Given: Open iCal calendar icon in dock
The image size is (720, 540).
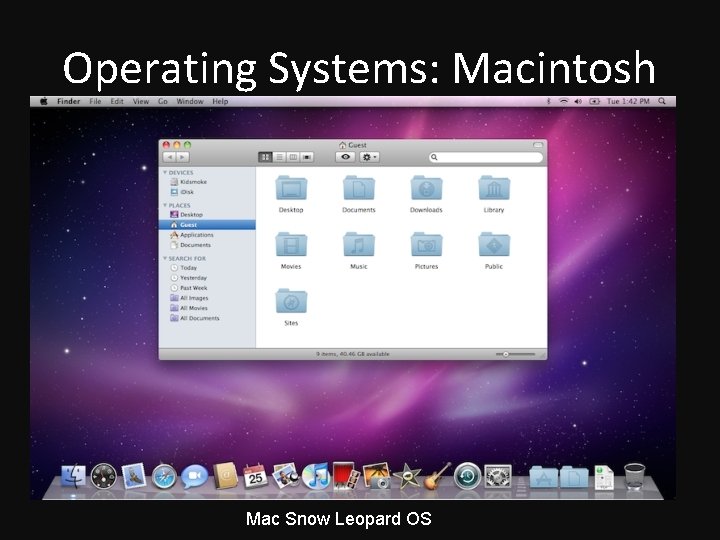Looking at the screenshot, I should pos(255,477).
